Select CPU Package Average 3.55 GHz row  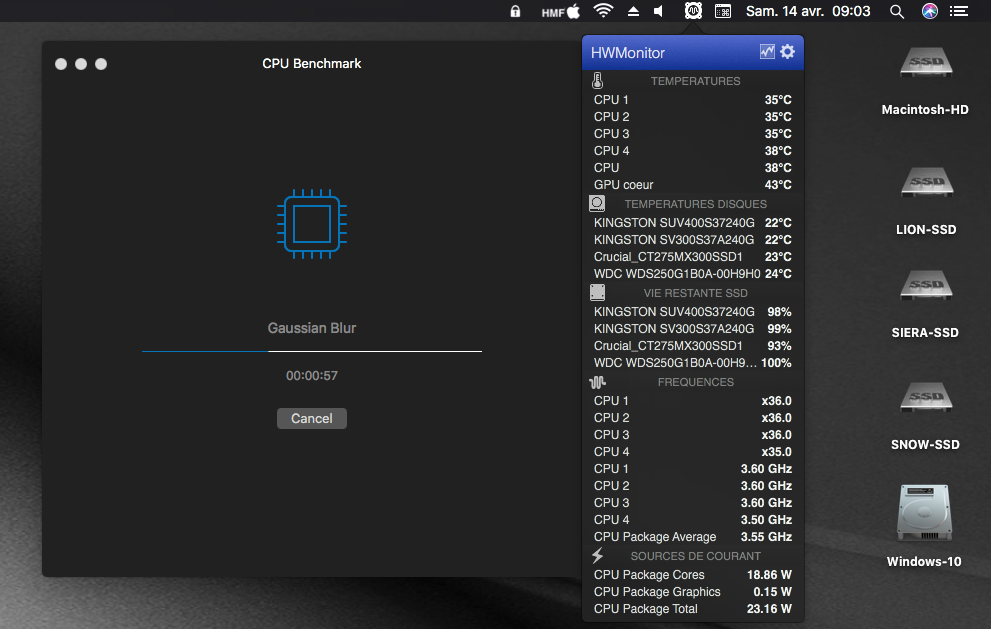point(693,537)
